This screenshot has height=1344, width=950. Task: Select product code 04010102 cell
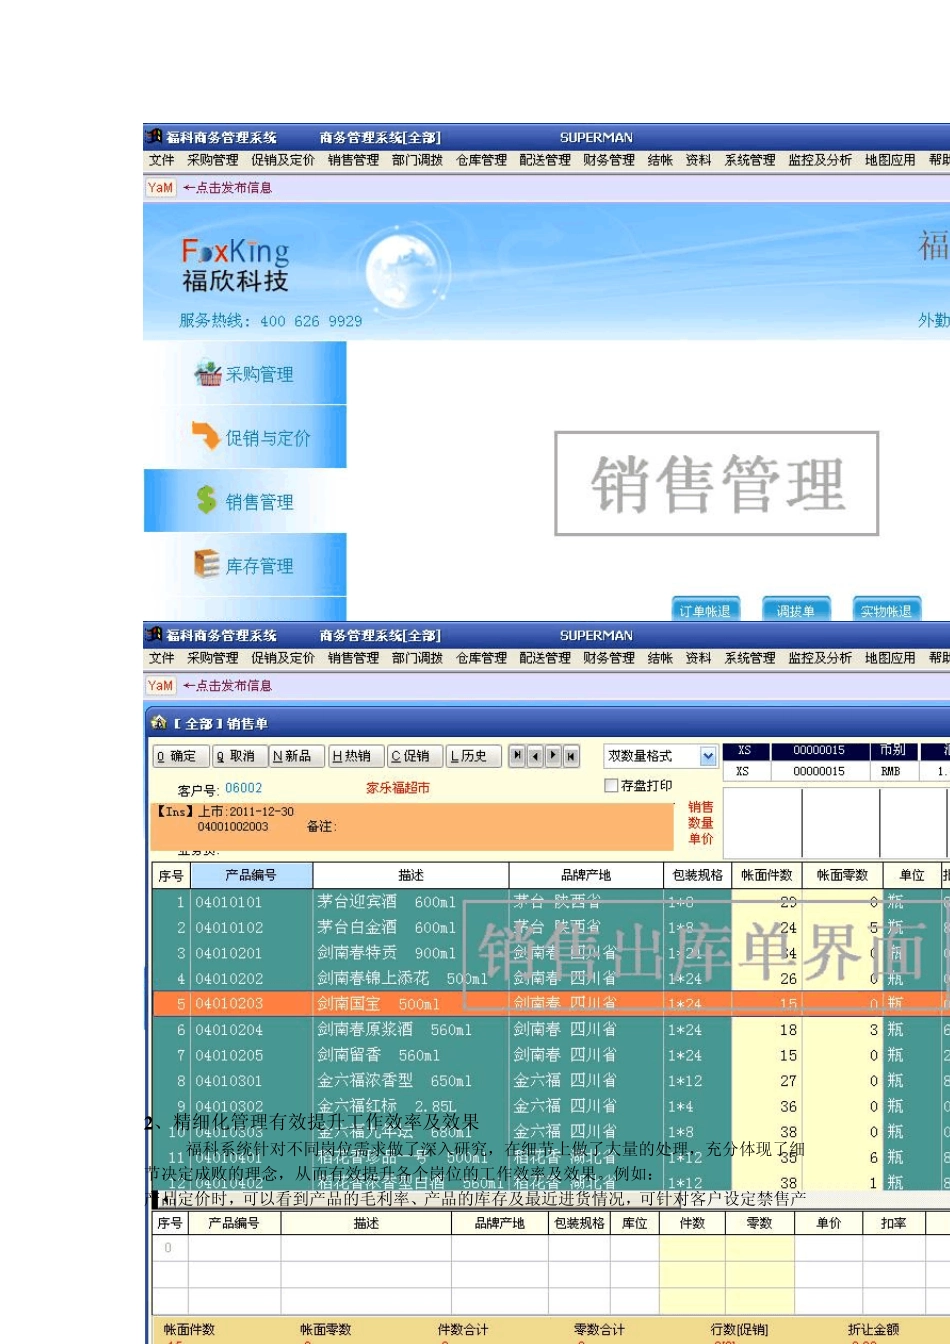(251, 927)
